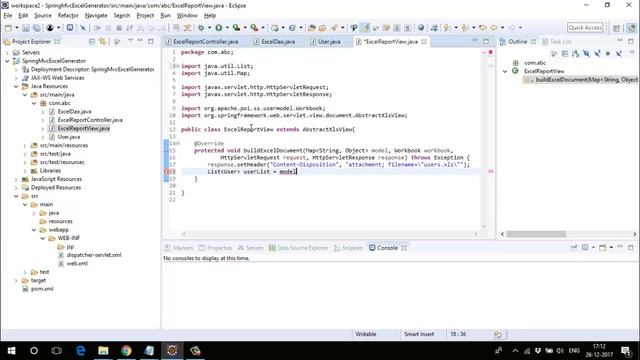Select pom.xml in Project Explorer

42,289
